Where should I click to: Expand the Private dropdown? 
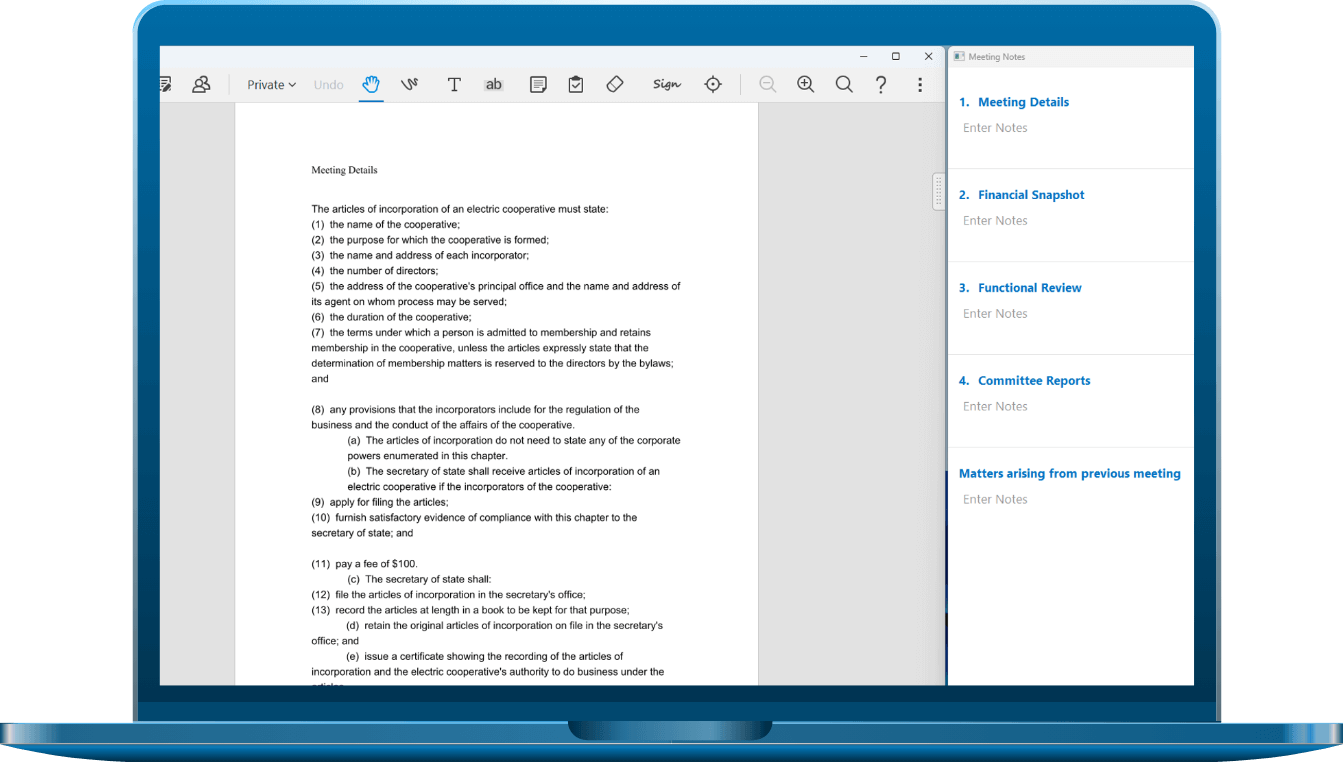(x=271, y=85)
